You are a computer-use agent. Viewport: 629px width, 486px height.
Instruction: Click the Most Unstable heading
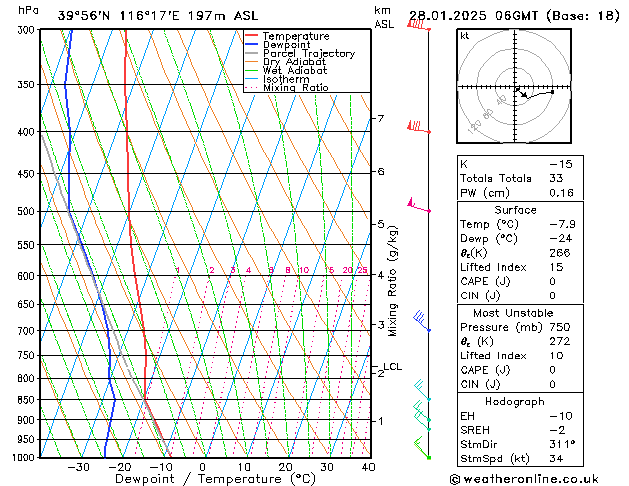click(x=513, y=313)
